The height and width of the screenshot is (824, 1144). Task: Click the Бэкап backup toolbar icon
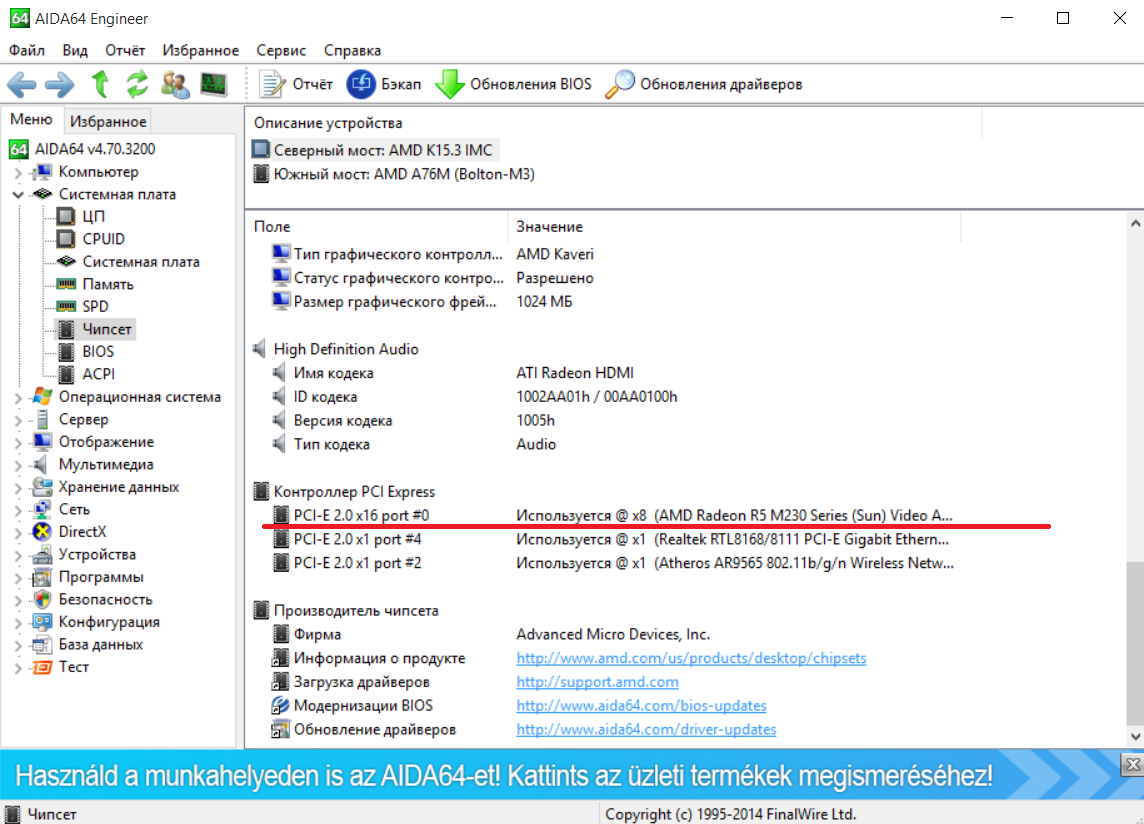[x=360, y=84]
